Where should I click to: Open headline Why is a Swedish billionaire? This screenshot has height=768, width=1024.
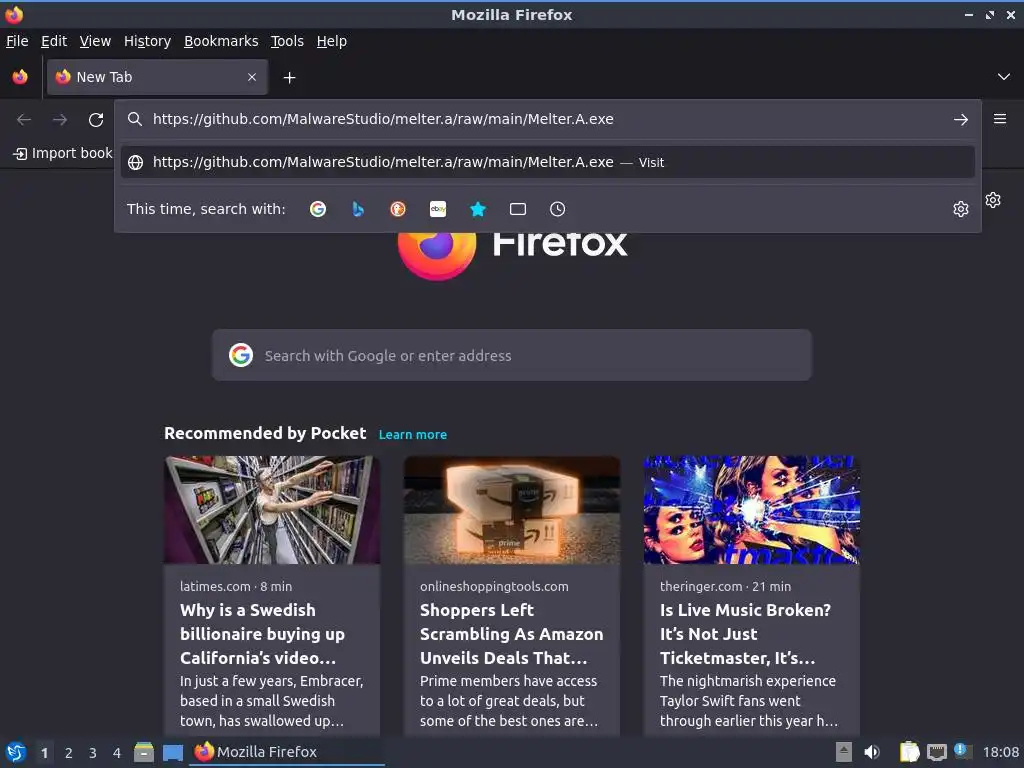coord(263,634)
